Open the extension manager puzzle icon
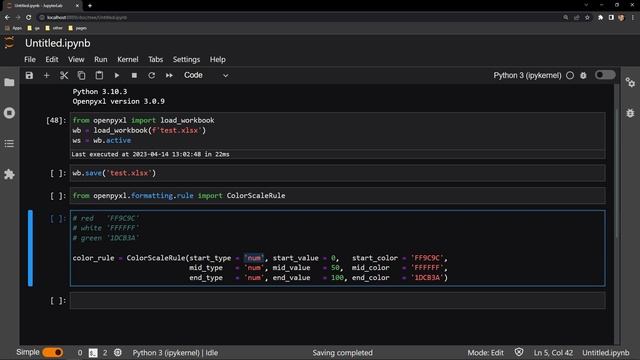This screenshot has width=640, height=360. tap(9, 174)
